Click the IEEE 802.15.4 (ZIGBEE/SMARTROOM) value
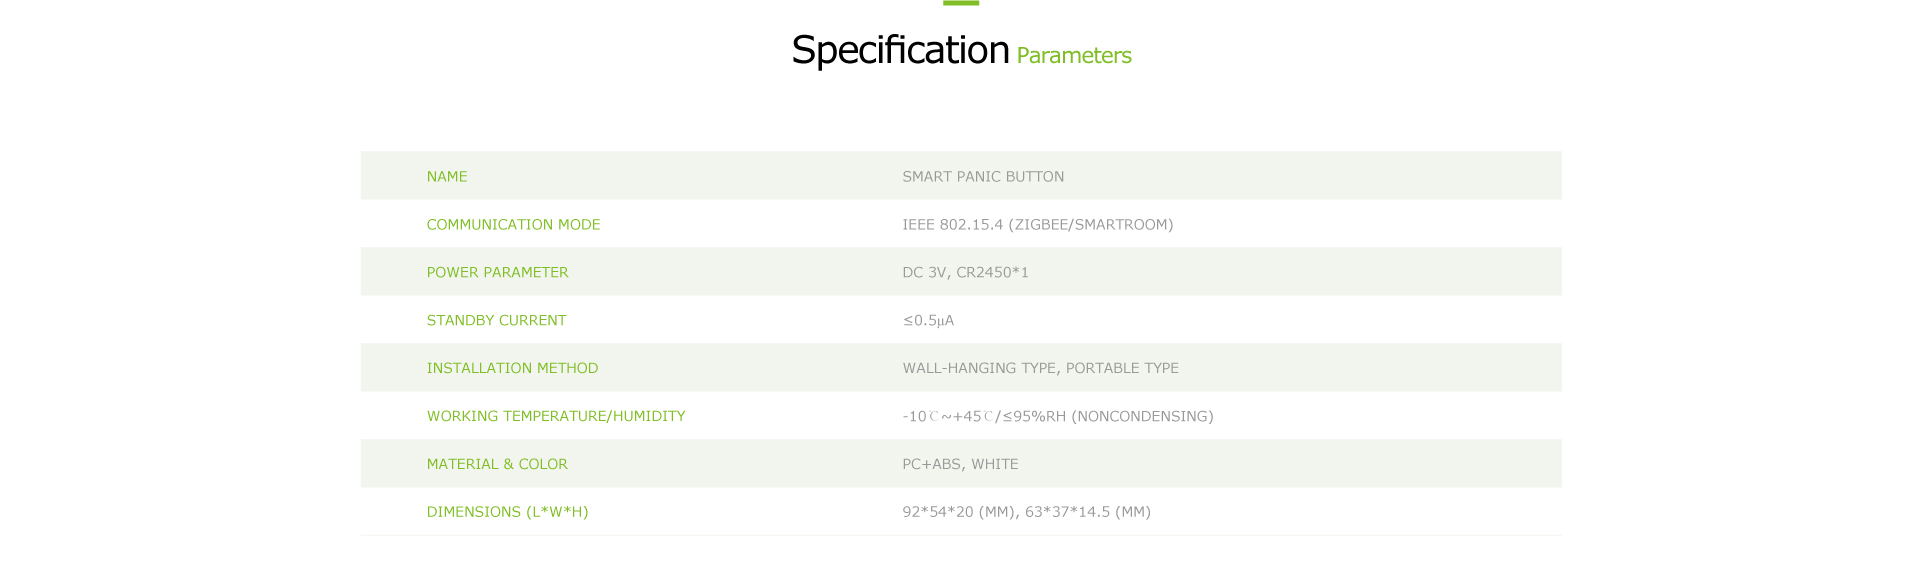 (x=1037, y=224)
